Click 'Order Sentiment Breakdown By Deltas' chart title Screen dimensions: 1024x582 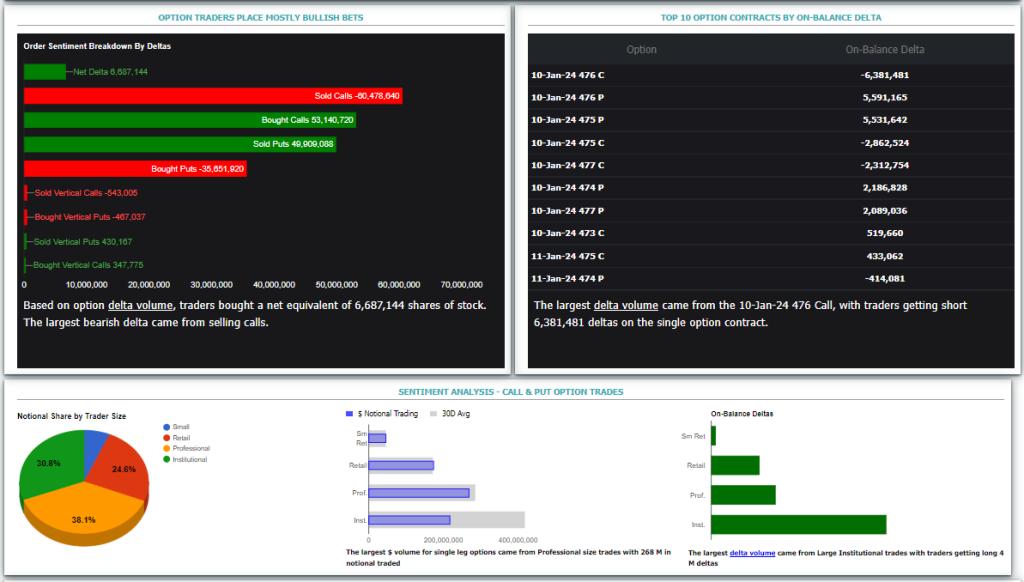pyautogui.click(x=97, y=46)
